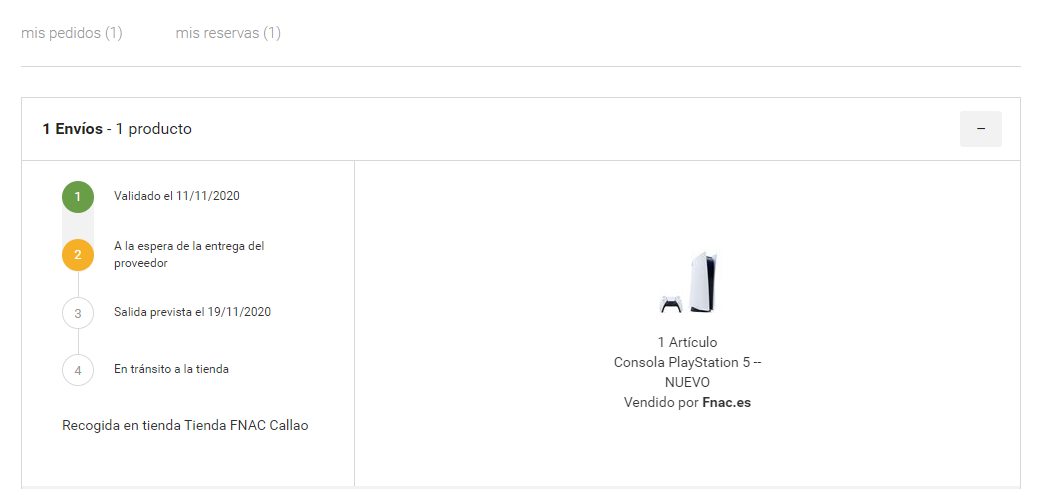Click the PlayStation 5 product image

click(x=689, y=283)
